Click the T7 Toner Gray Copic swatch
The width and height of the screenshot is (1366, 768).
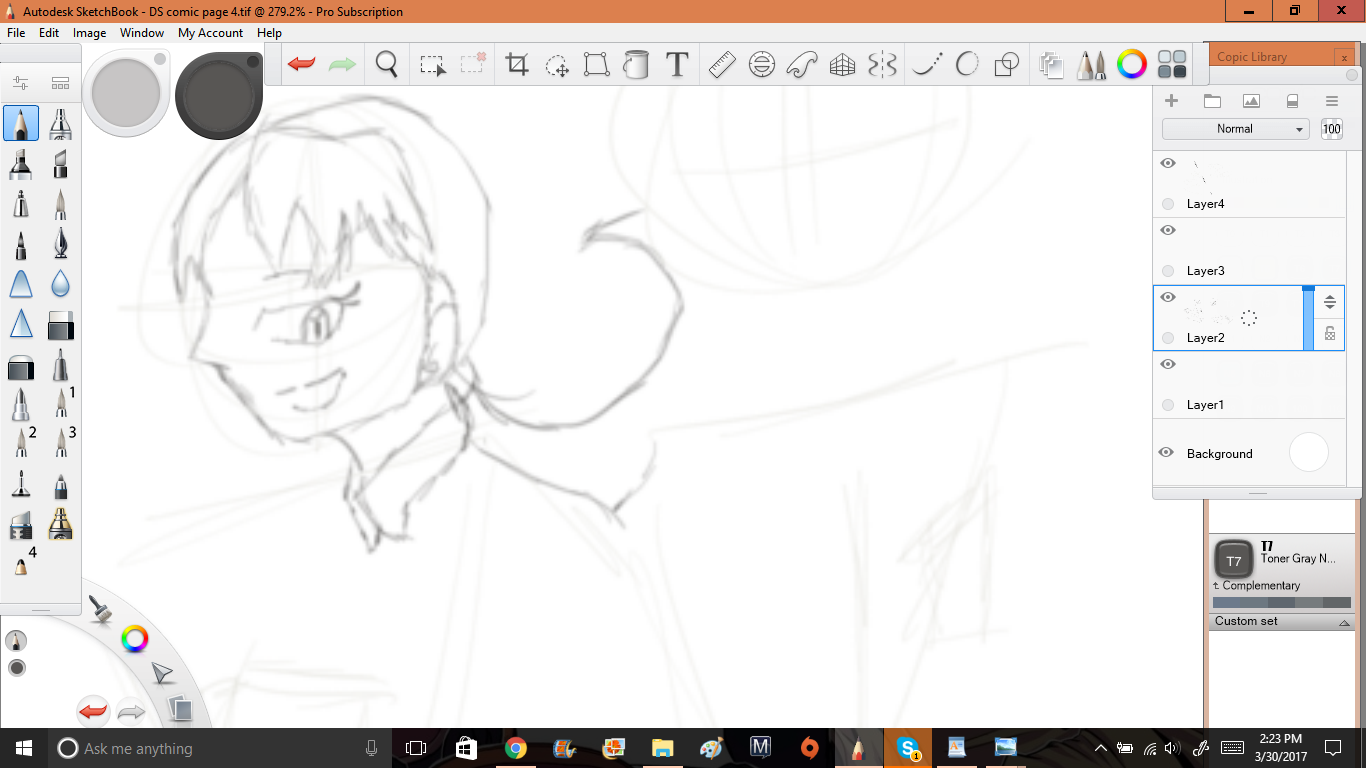(1234, 560)
